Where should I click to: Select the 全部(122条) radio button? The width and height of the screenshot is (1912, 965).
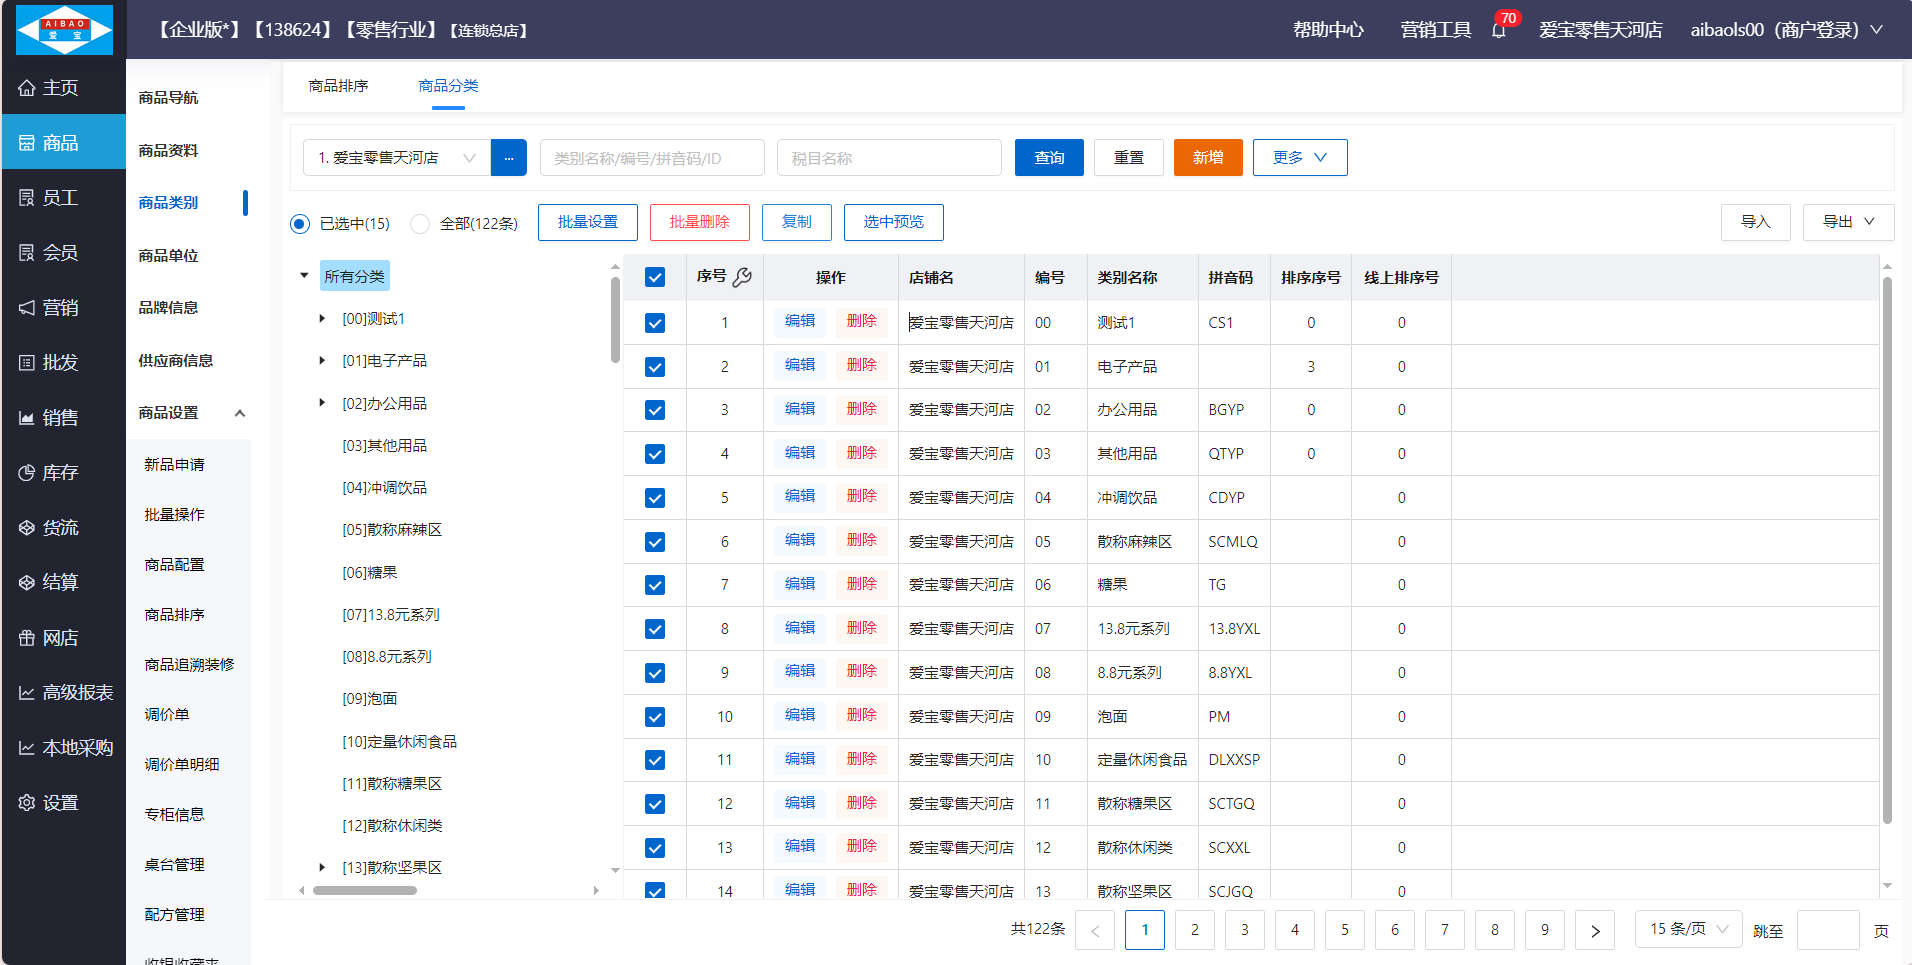click(420, 224)
